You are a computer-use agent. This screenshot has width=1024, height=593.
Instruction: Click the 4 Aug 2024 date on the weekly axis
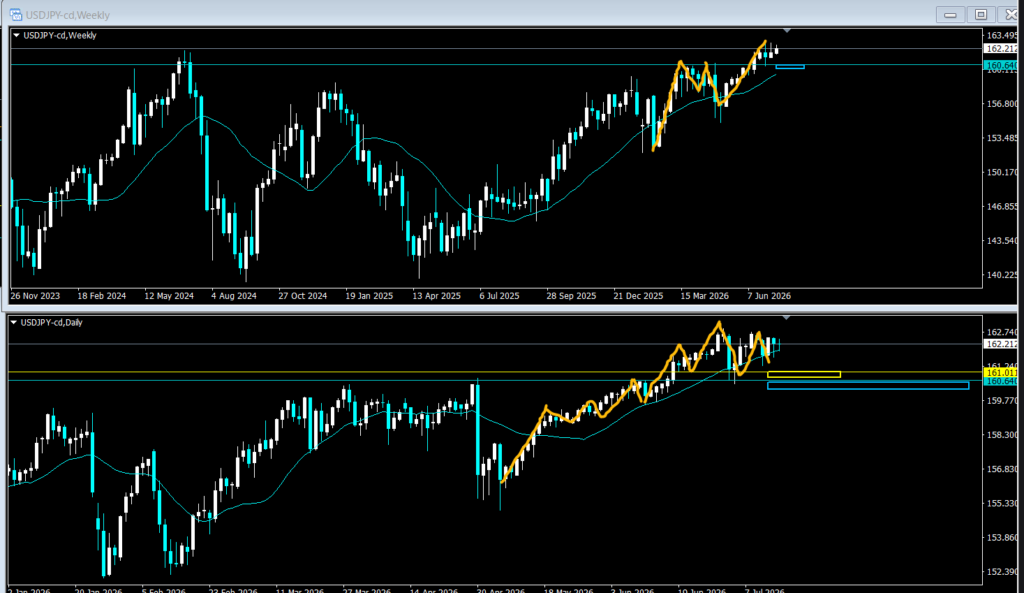[234, 296]
